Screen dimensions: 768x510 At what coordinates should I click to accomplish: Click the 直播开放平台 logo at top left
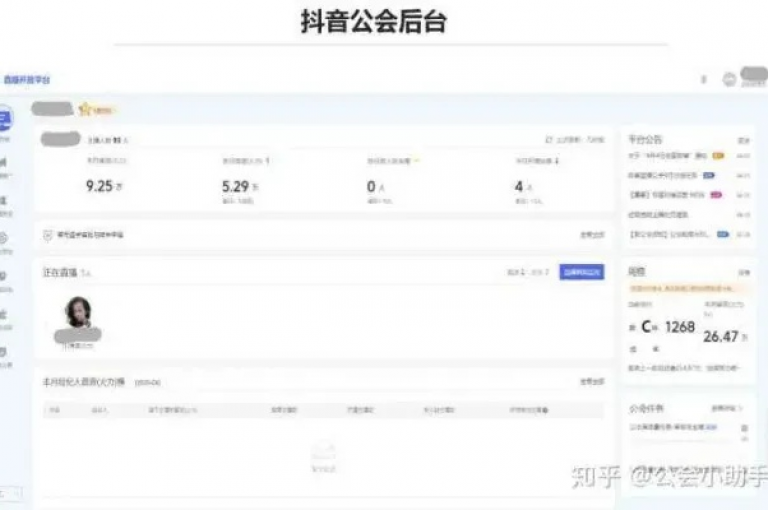point(27,79)
